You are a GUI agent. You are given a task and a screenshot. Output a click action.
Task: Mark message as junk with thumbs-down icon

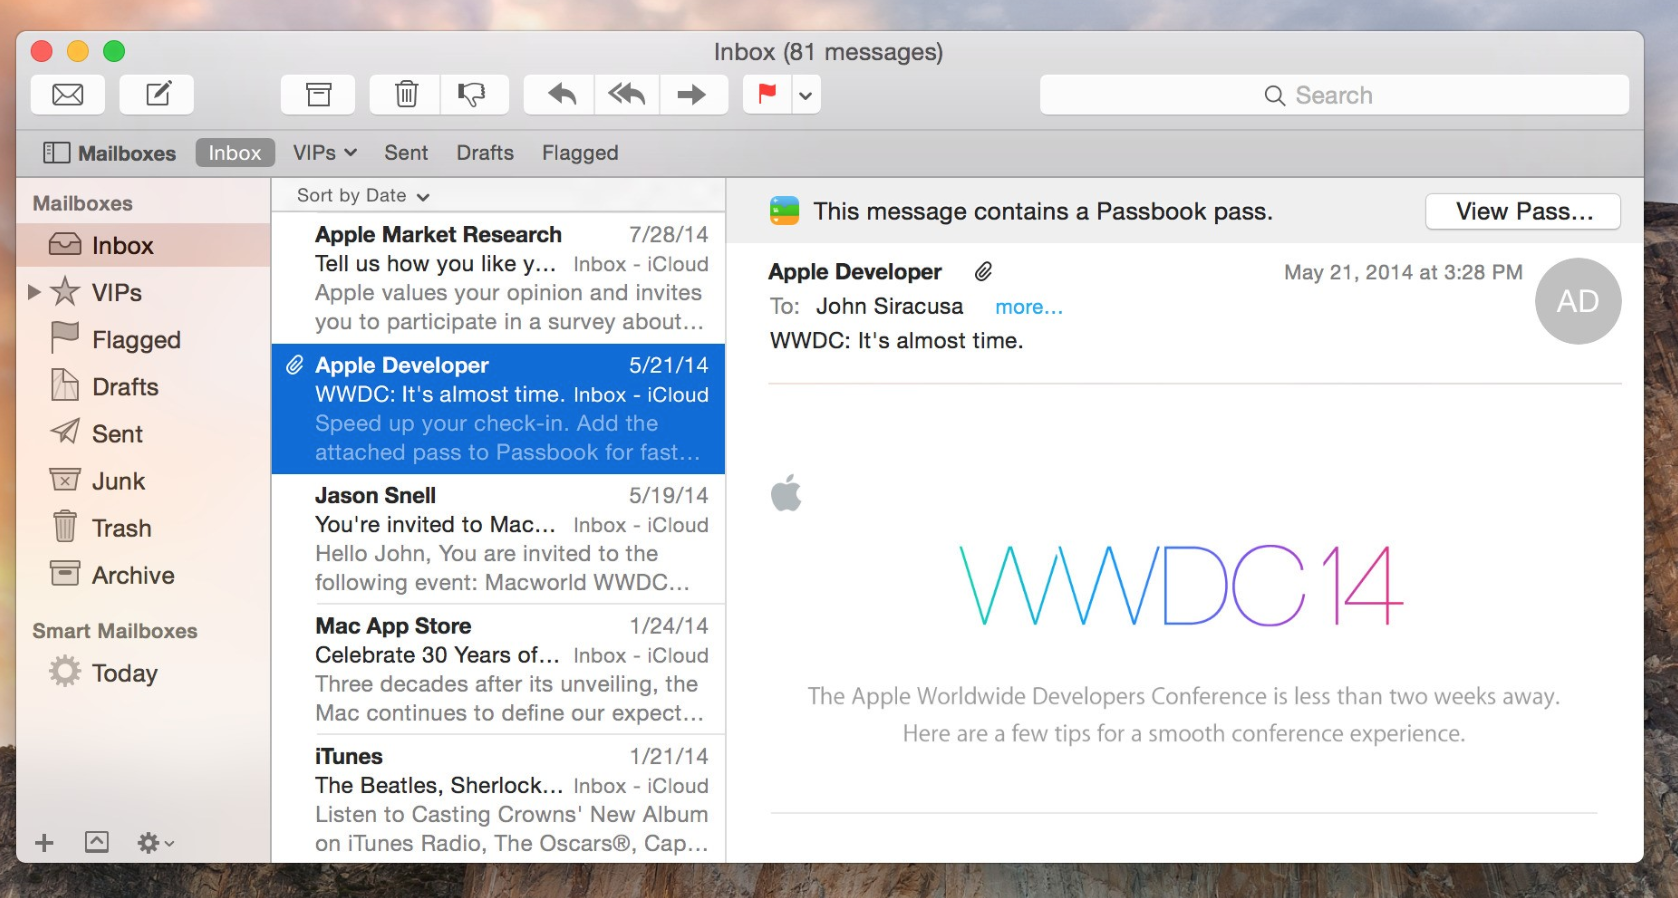tap(473, 95)
